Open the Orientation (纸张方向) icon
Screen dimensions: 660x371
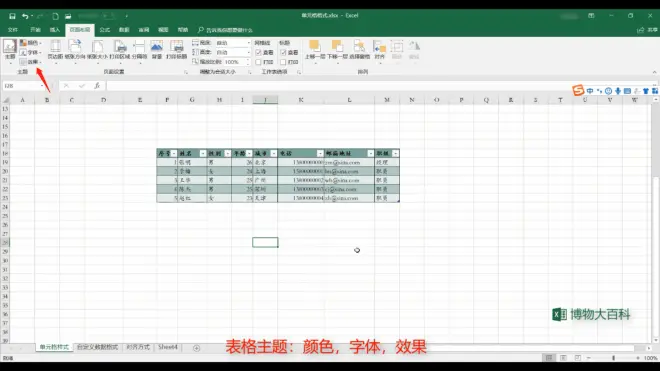coord(75,51)
